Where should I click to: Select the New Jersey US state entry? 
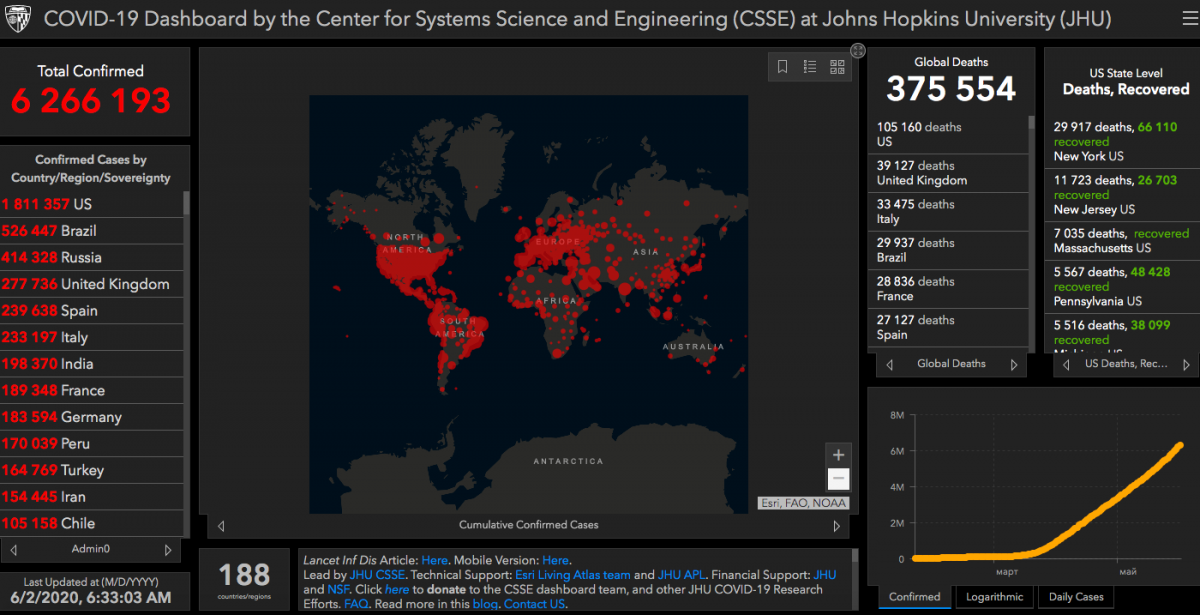[x=1122, y=195]
